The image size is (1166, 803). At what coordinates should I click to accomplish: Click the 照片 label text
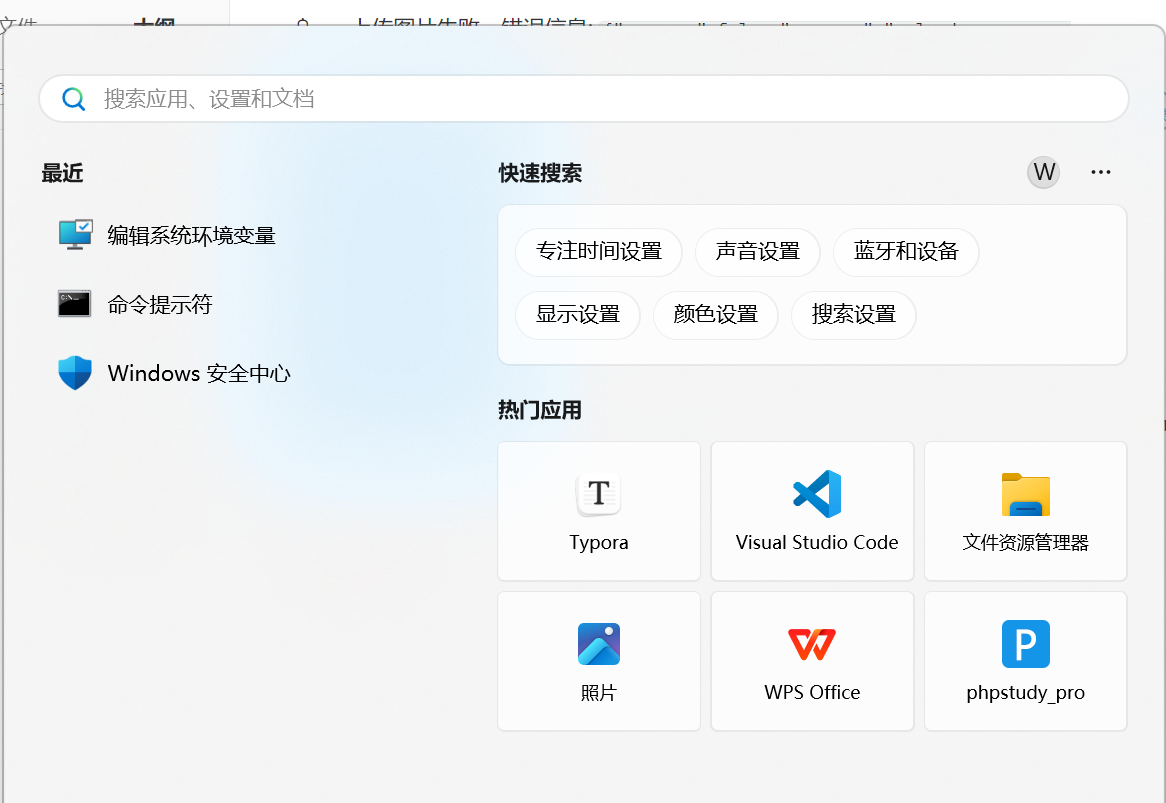coord(599,693)
